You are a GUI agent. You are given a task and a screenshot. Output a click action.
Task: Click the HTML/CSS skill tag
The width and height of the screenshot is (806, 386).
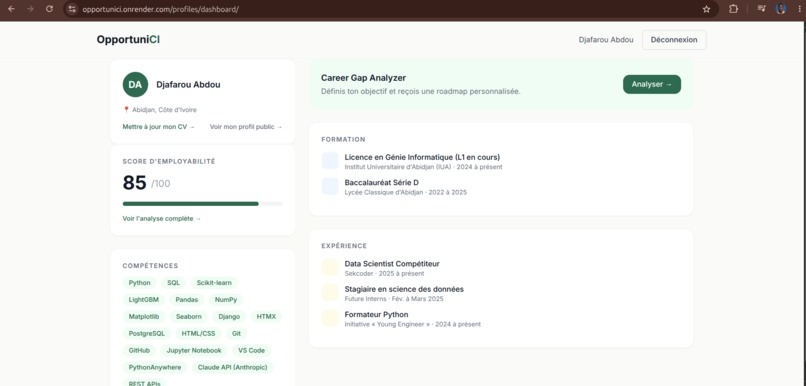pos(198,334)
